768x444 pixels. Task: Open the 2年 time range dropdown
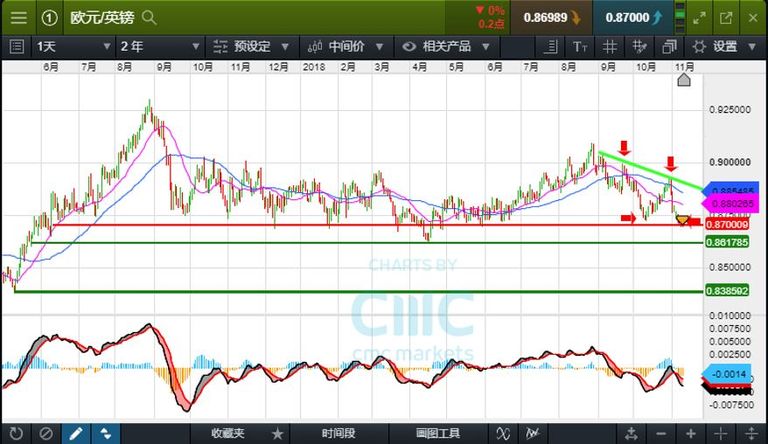[160, 47]
